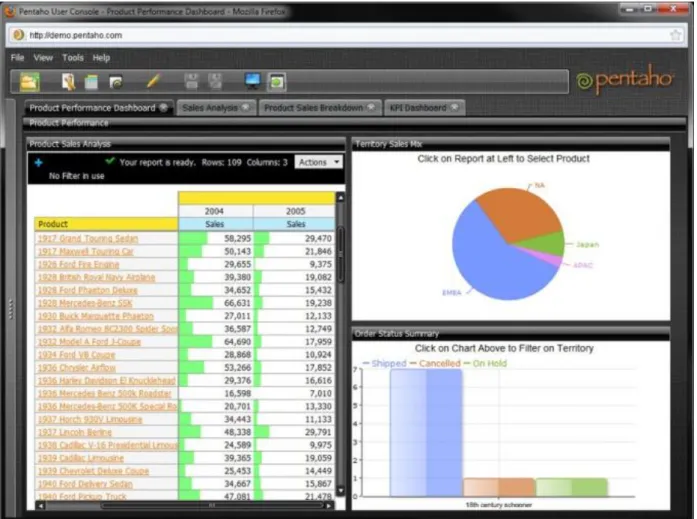Click the orange Cancelled bar in chart
The width and height of the screenshot is (697, 519).
(499, 487)
